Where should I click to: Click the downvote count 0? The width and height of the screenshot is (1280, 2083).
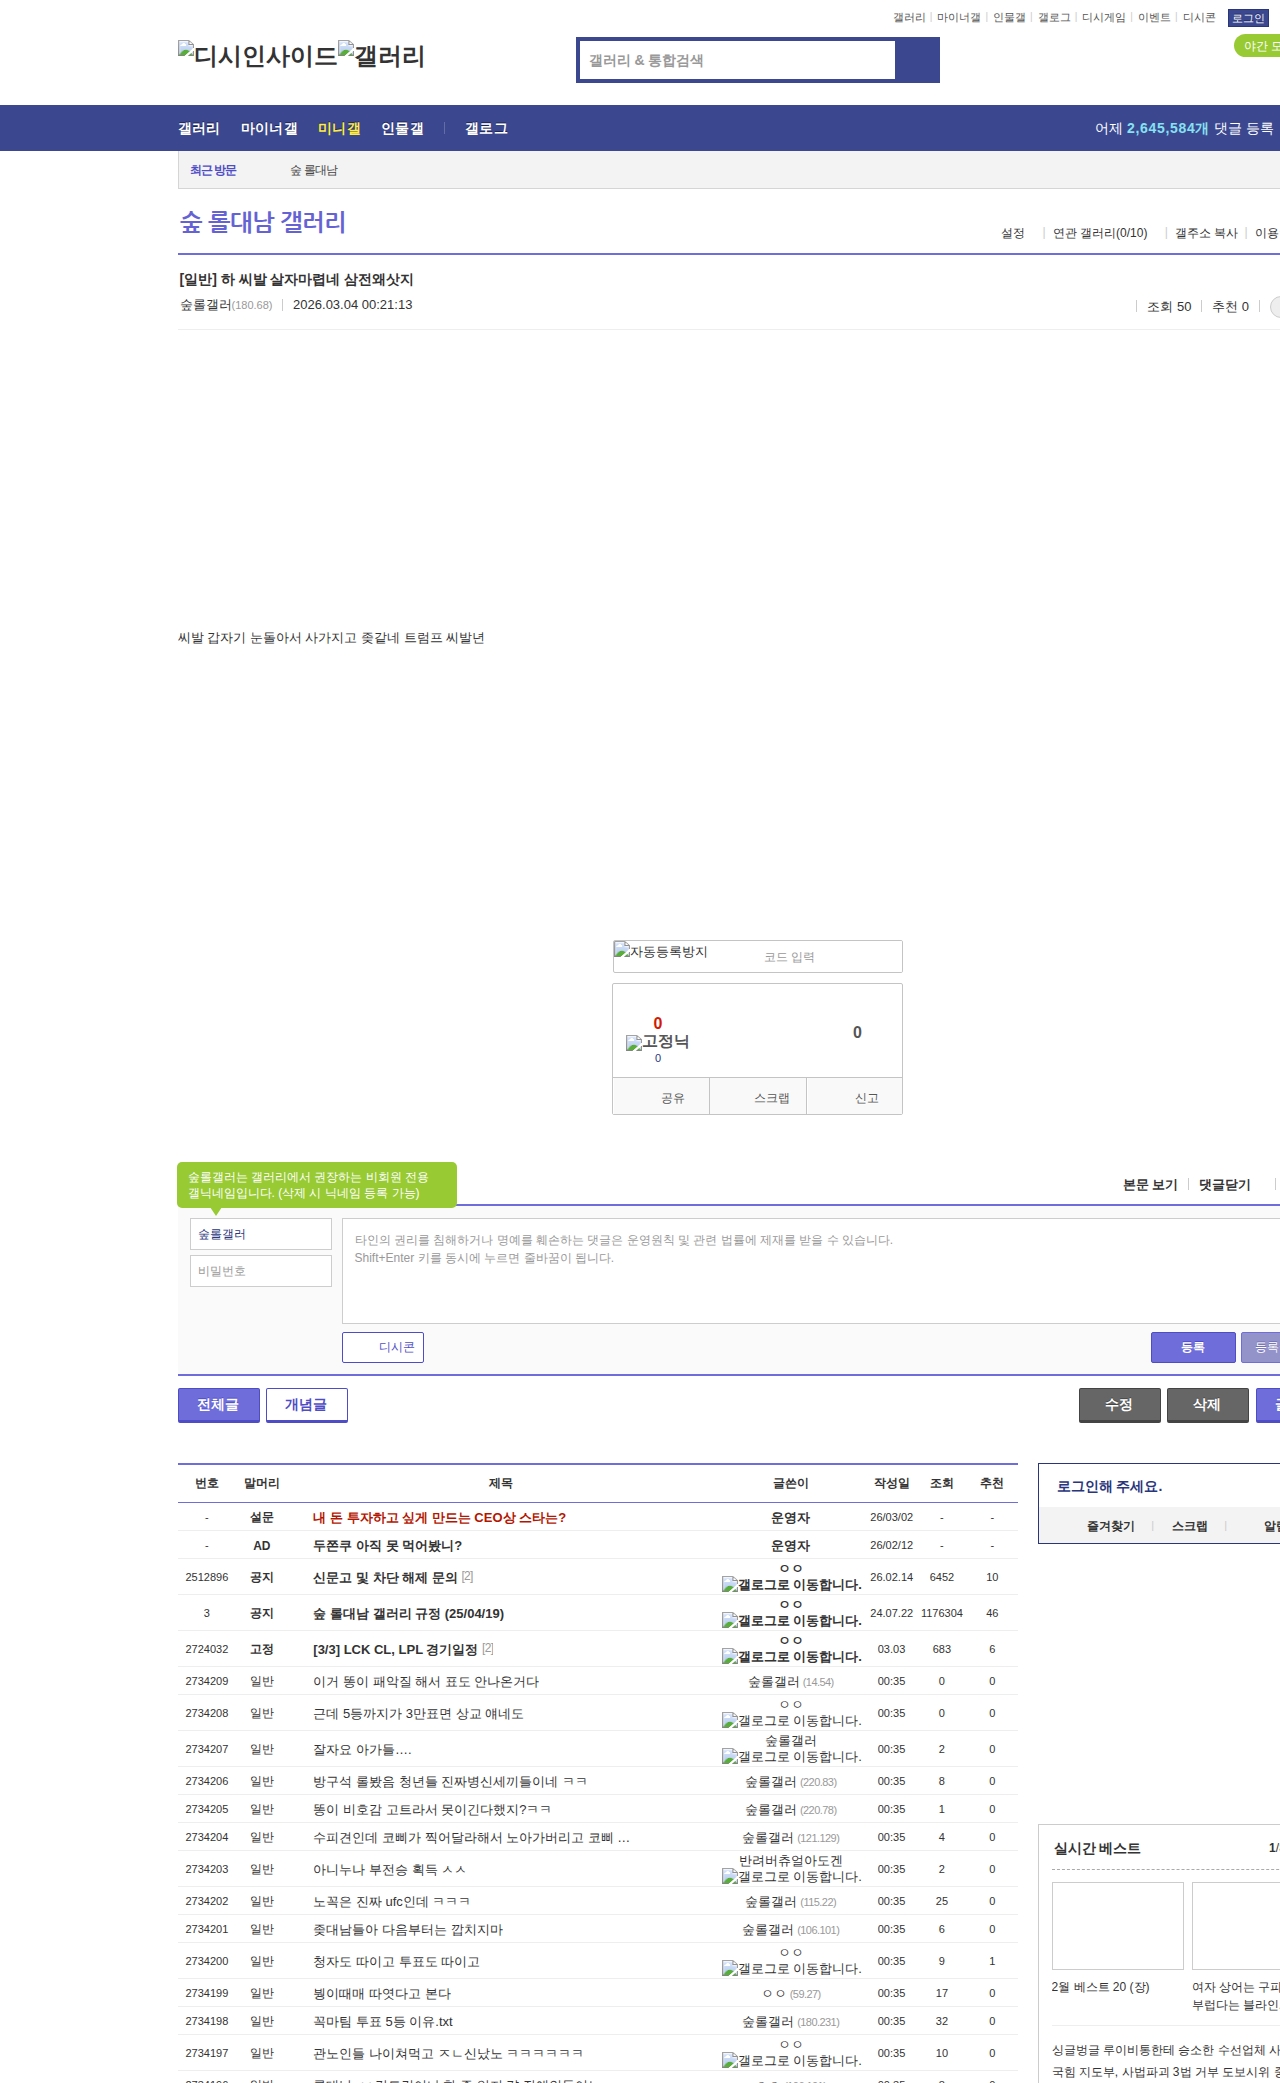point(857,1032)
